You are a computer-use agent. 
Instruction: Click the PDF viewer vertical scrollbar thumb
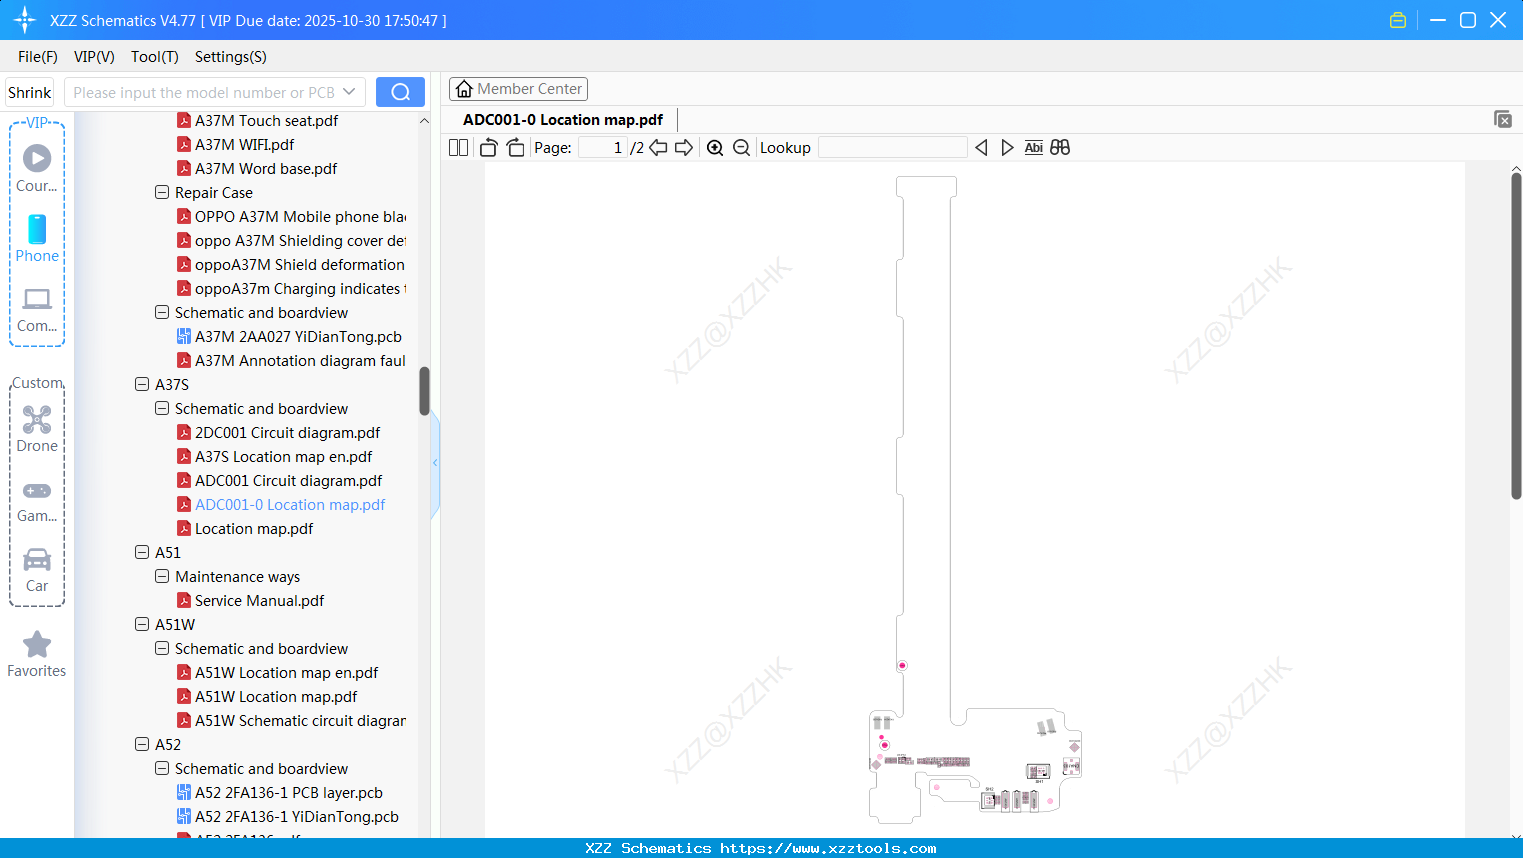[x=1516, y=336]
